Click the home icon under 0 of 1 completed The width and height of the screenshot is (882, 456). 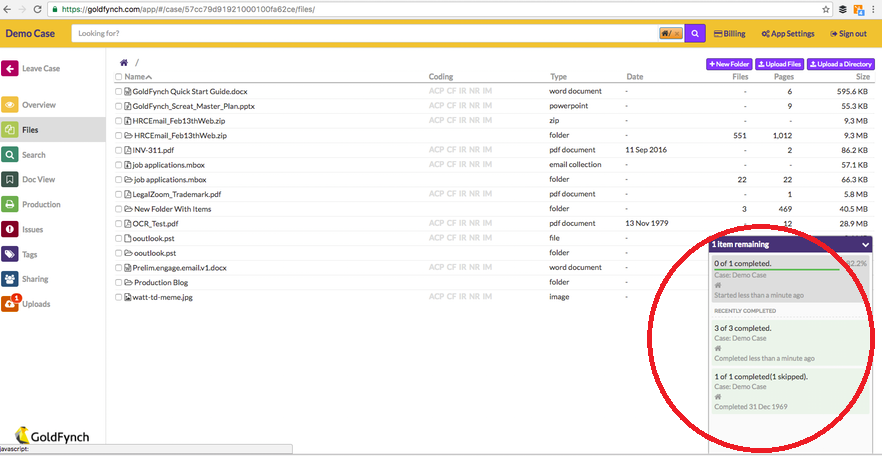(x=717, y=285)
